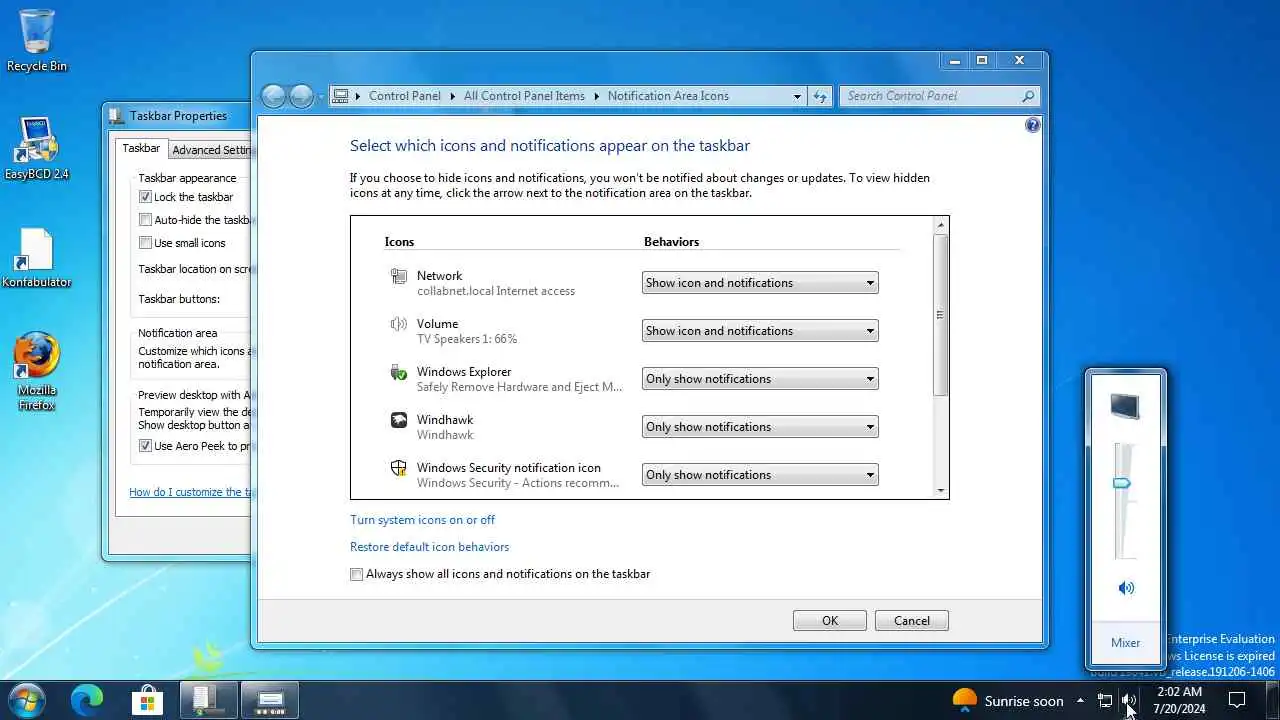Click the search magnifier in Search Control Panel
Image resolution: width=1280 pixels, height=720 pixels.
(x=1028, y=96)
